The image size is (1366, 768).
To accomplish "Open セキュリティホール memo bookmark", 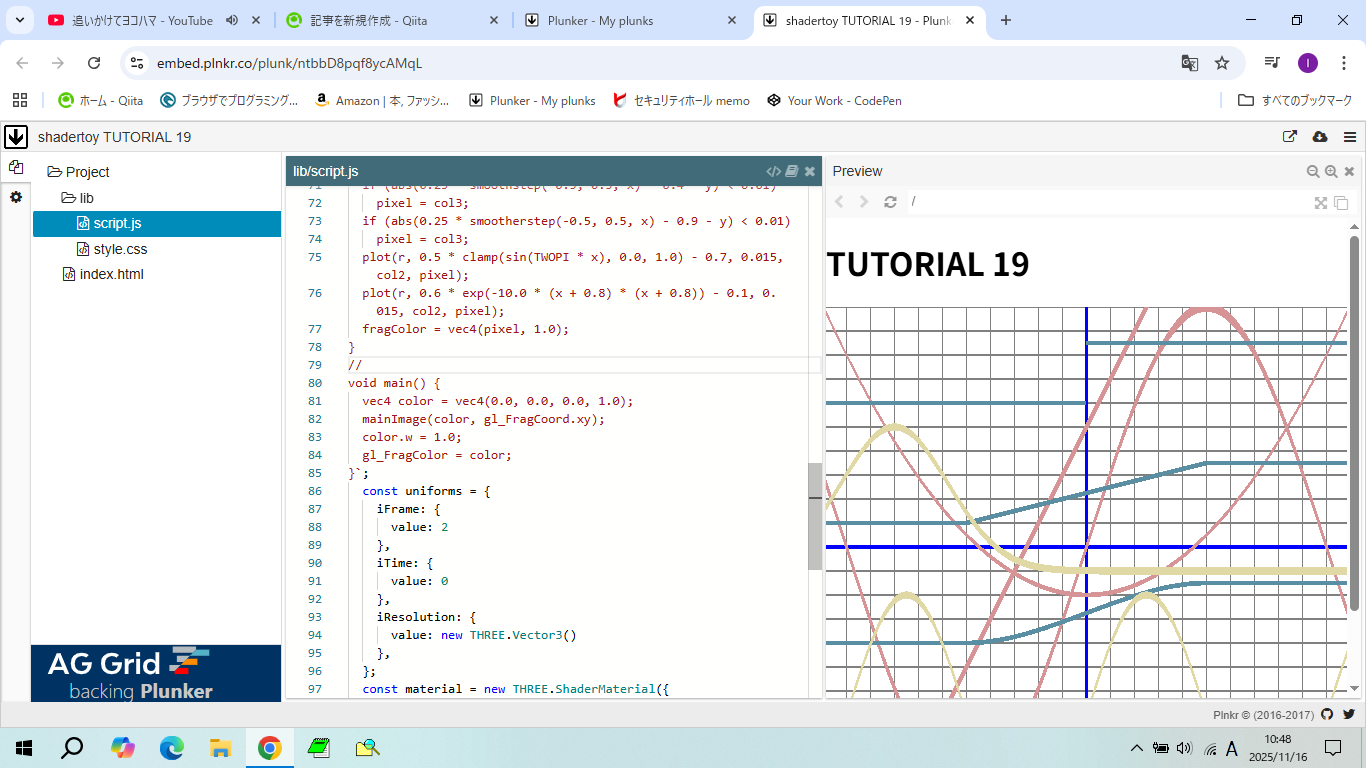I will point(681,100).
